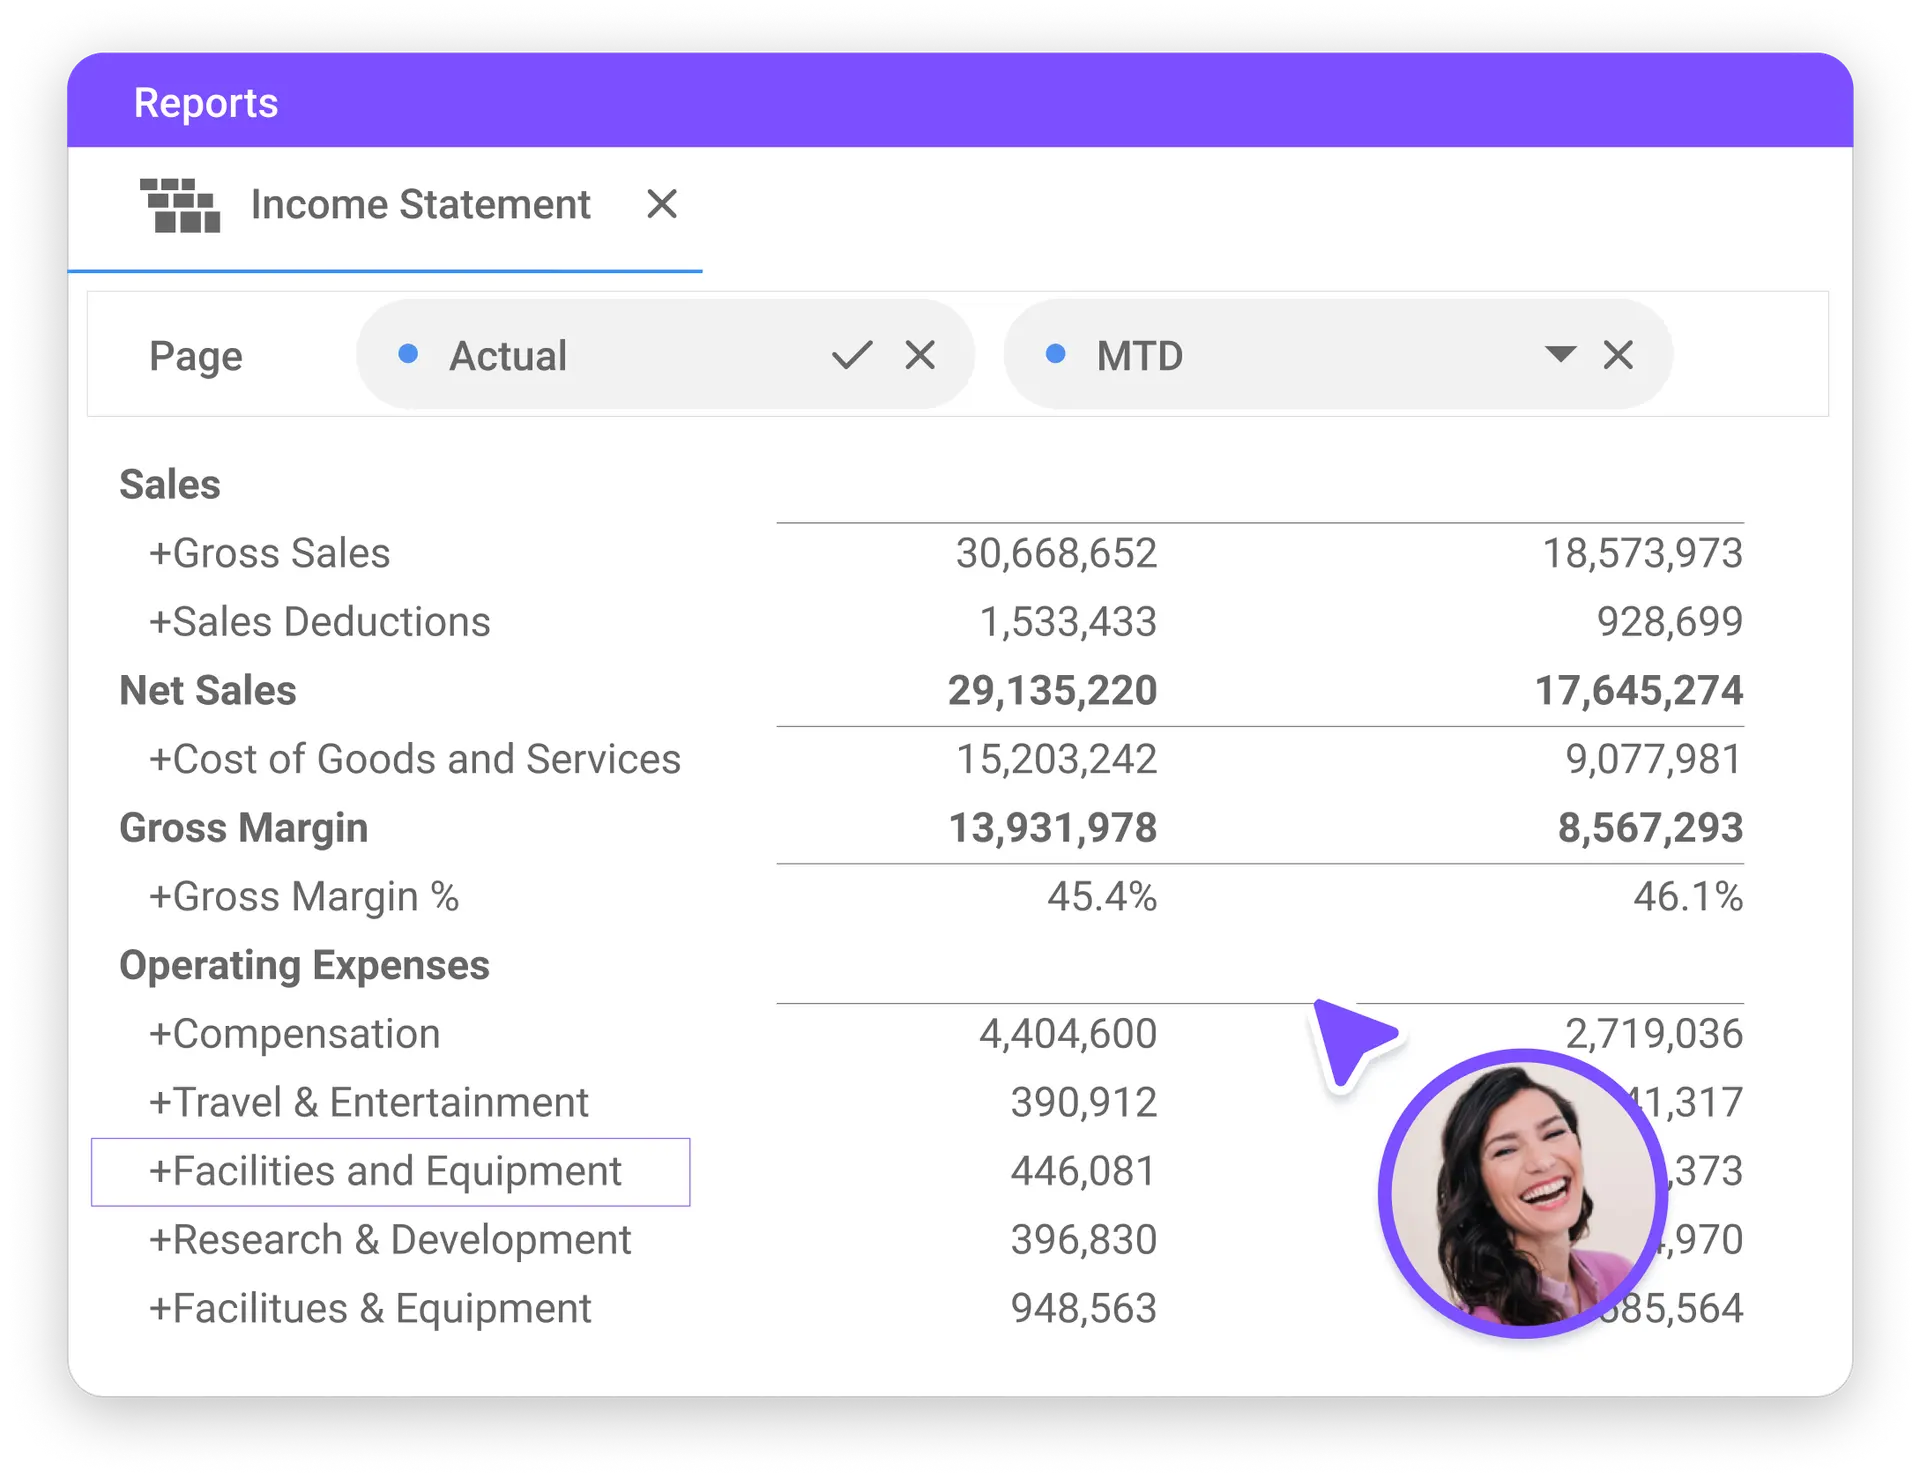Remove the Actual filter chip
1920x1477 pixels.
pos(920,355)
